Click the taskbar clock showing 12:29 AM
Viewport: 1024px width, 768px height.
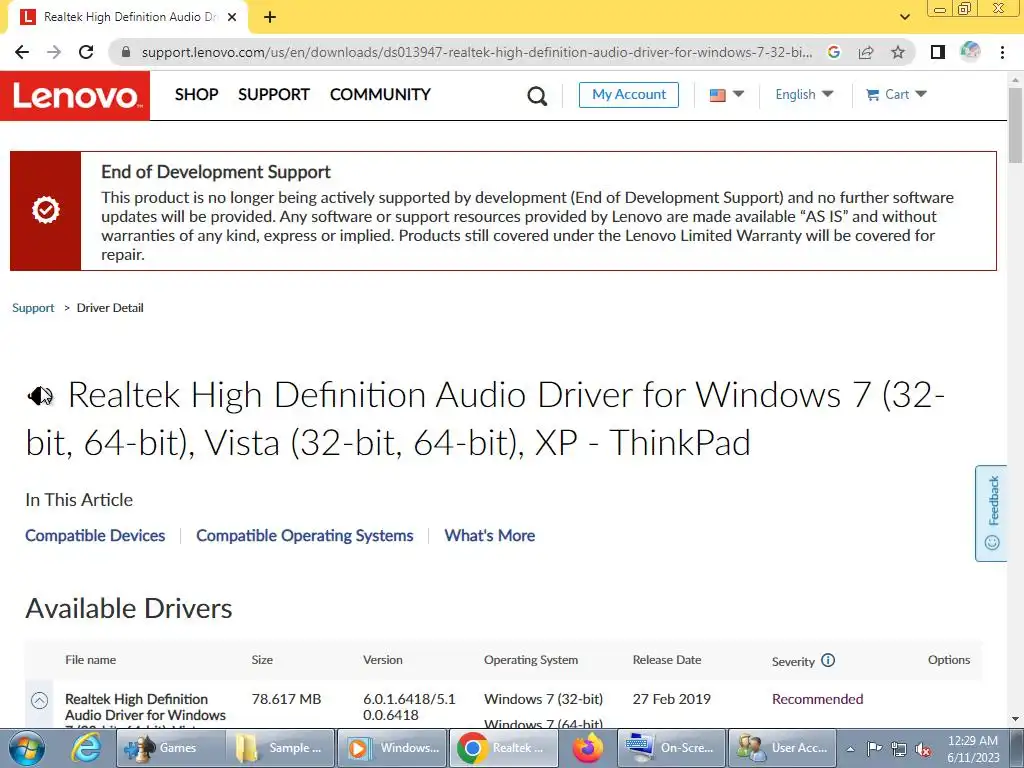972,749
